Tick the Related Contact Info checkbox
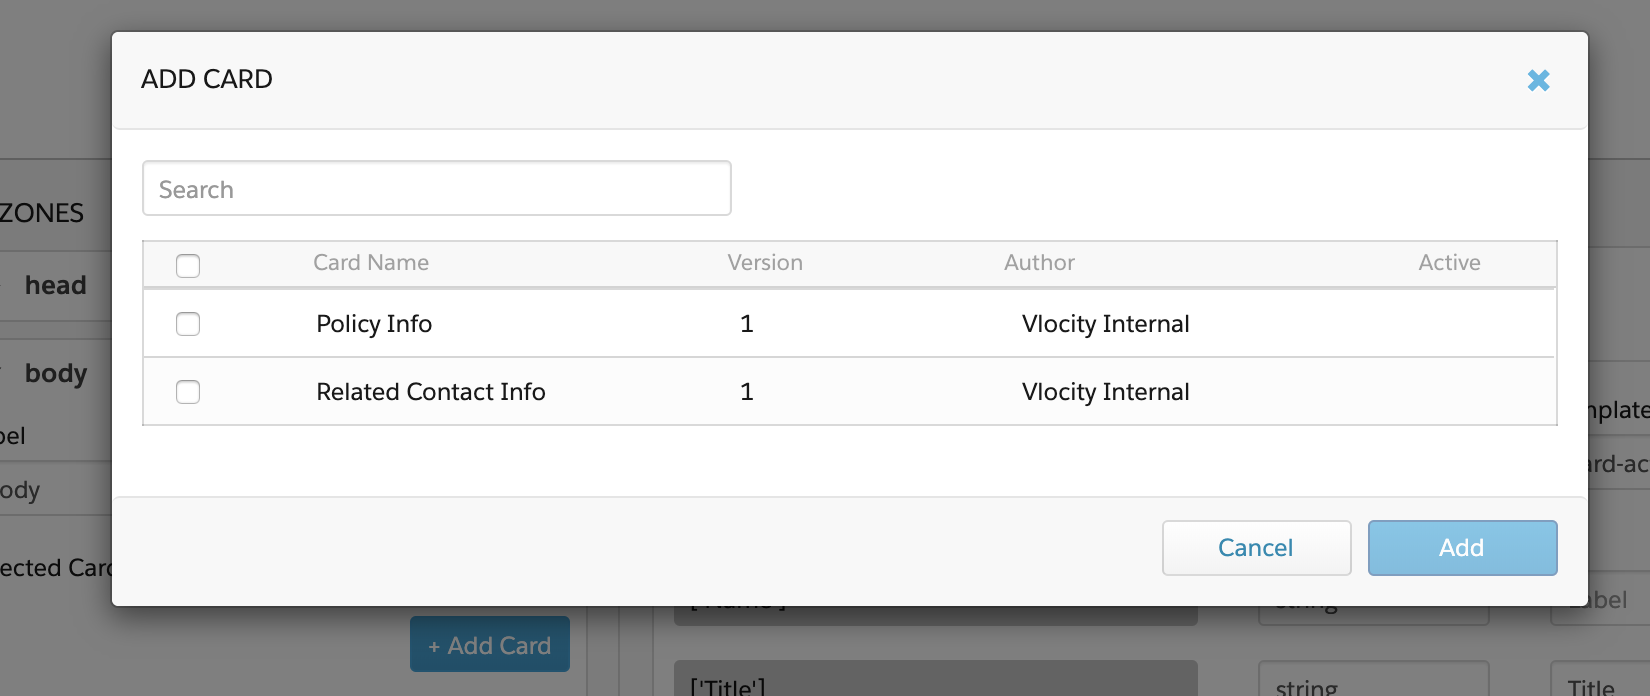Screen dimensions: 1650x696 (188, 392)
